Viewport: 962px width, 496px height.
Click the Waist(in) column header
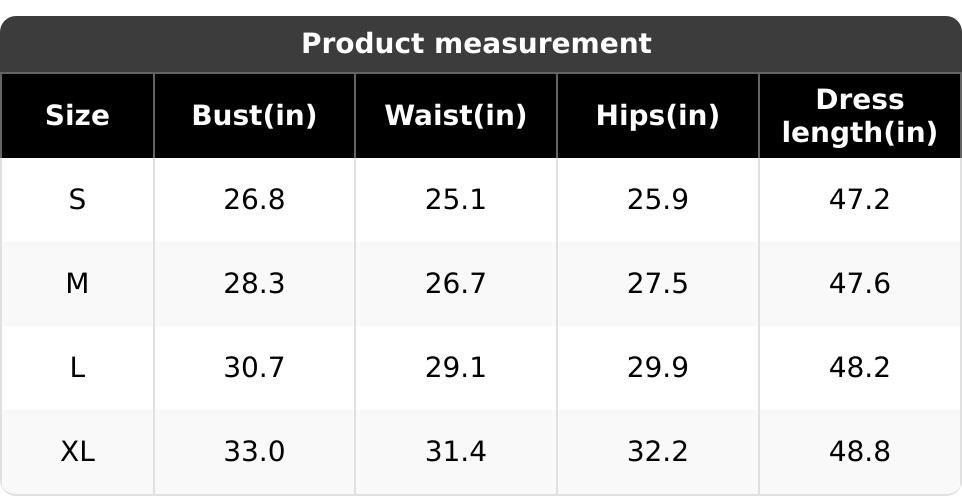pyautogui.click(x=456, y=115)
